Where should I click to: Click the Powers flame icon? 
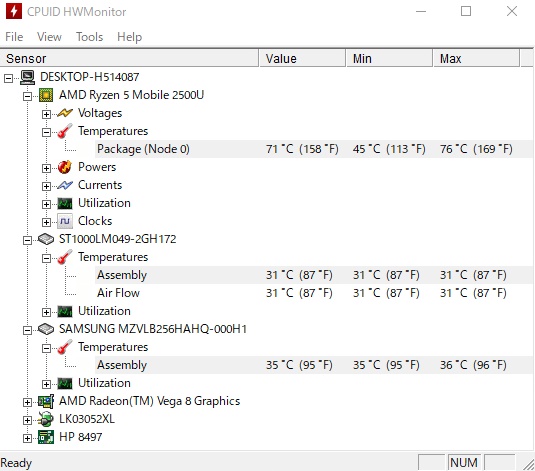64,167
